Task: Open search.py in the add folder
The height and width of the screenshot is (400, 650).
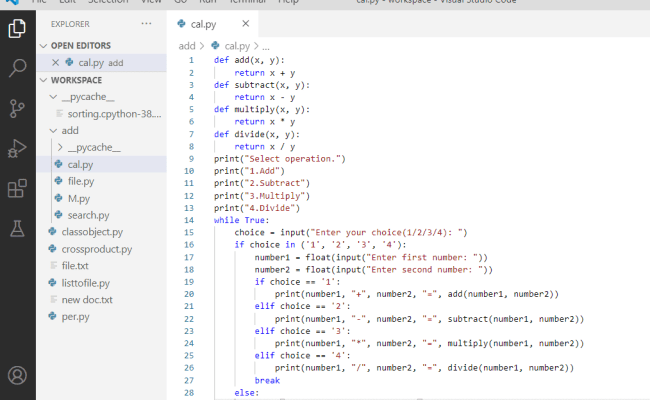Action: 102,215
